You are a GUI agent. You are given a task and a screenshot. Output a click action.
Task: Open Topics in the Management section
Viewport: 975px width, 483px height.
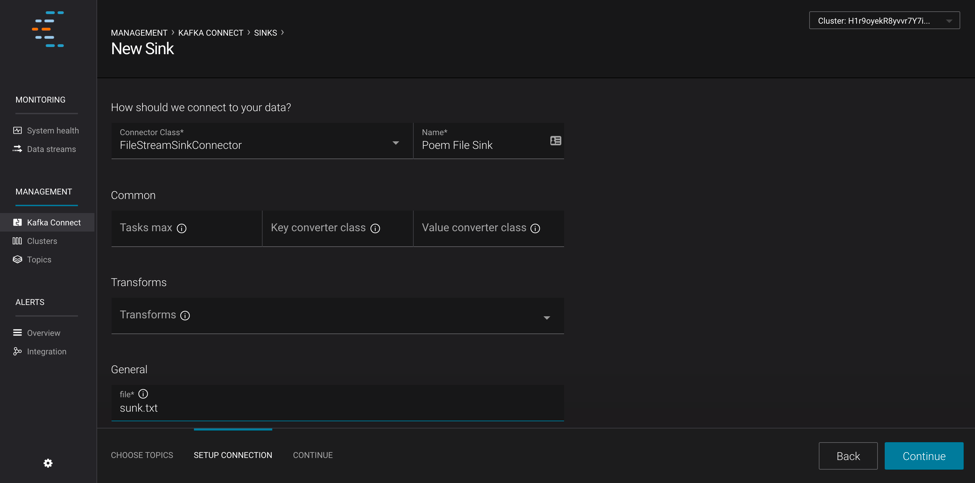pos(39,260)
